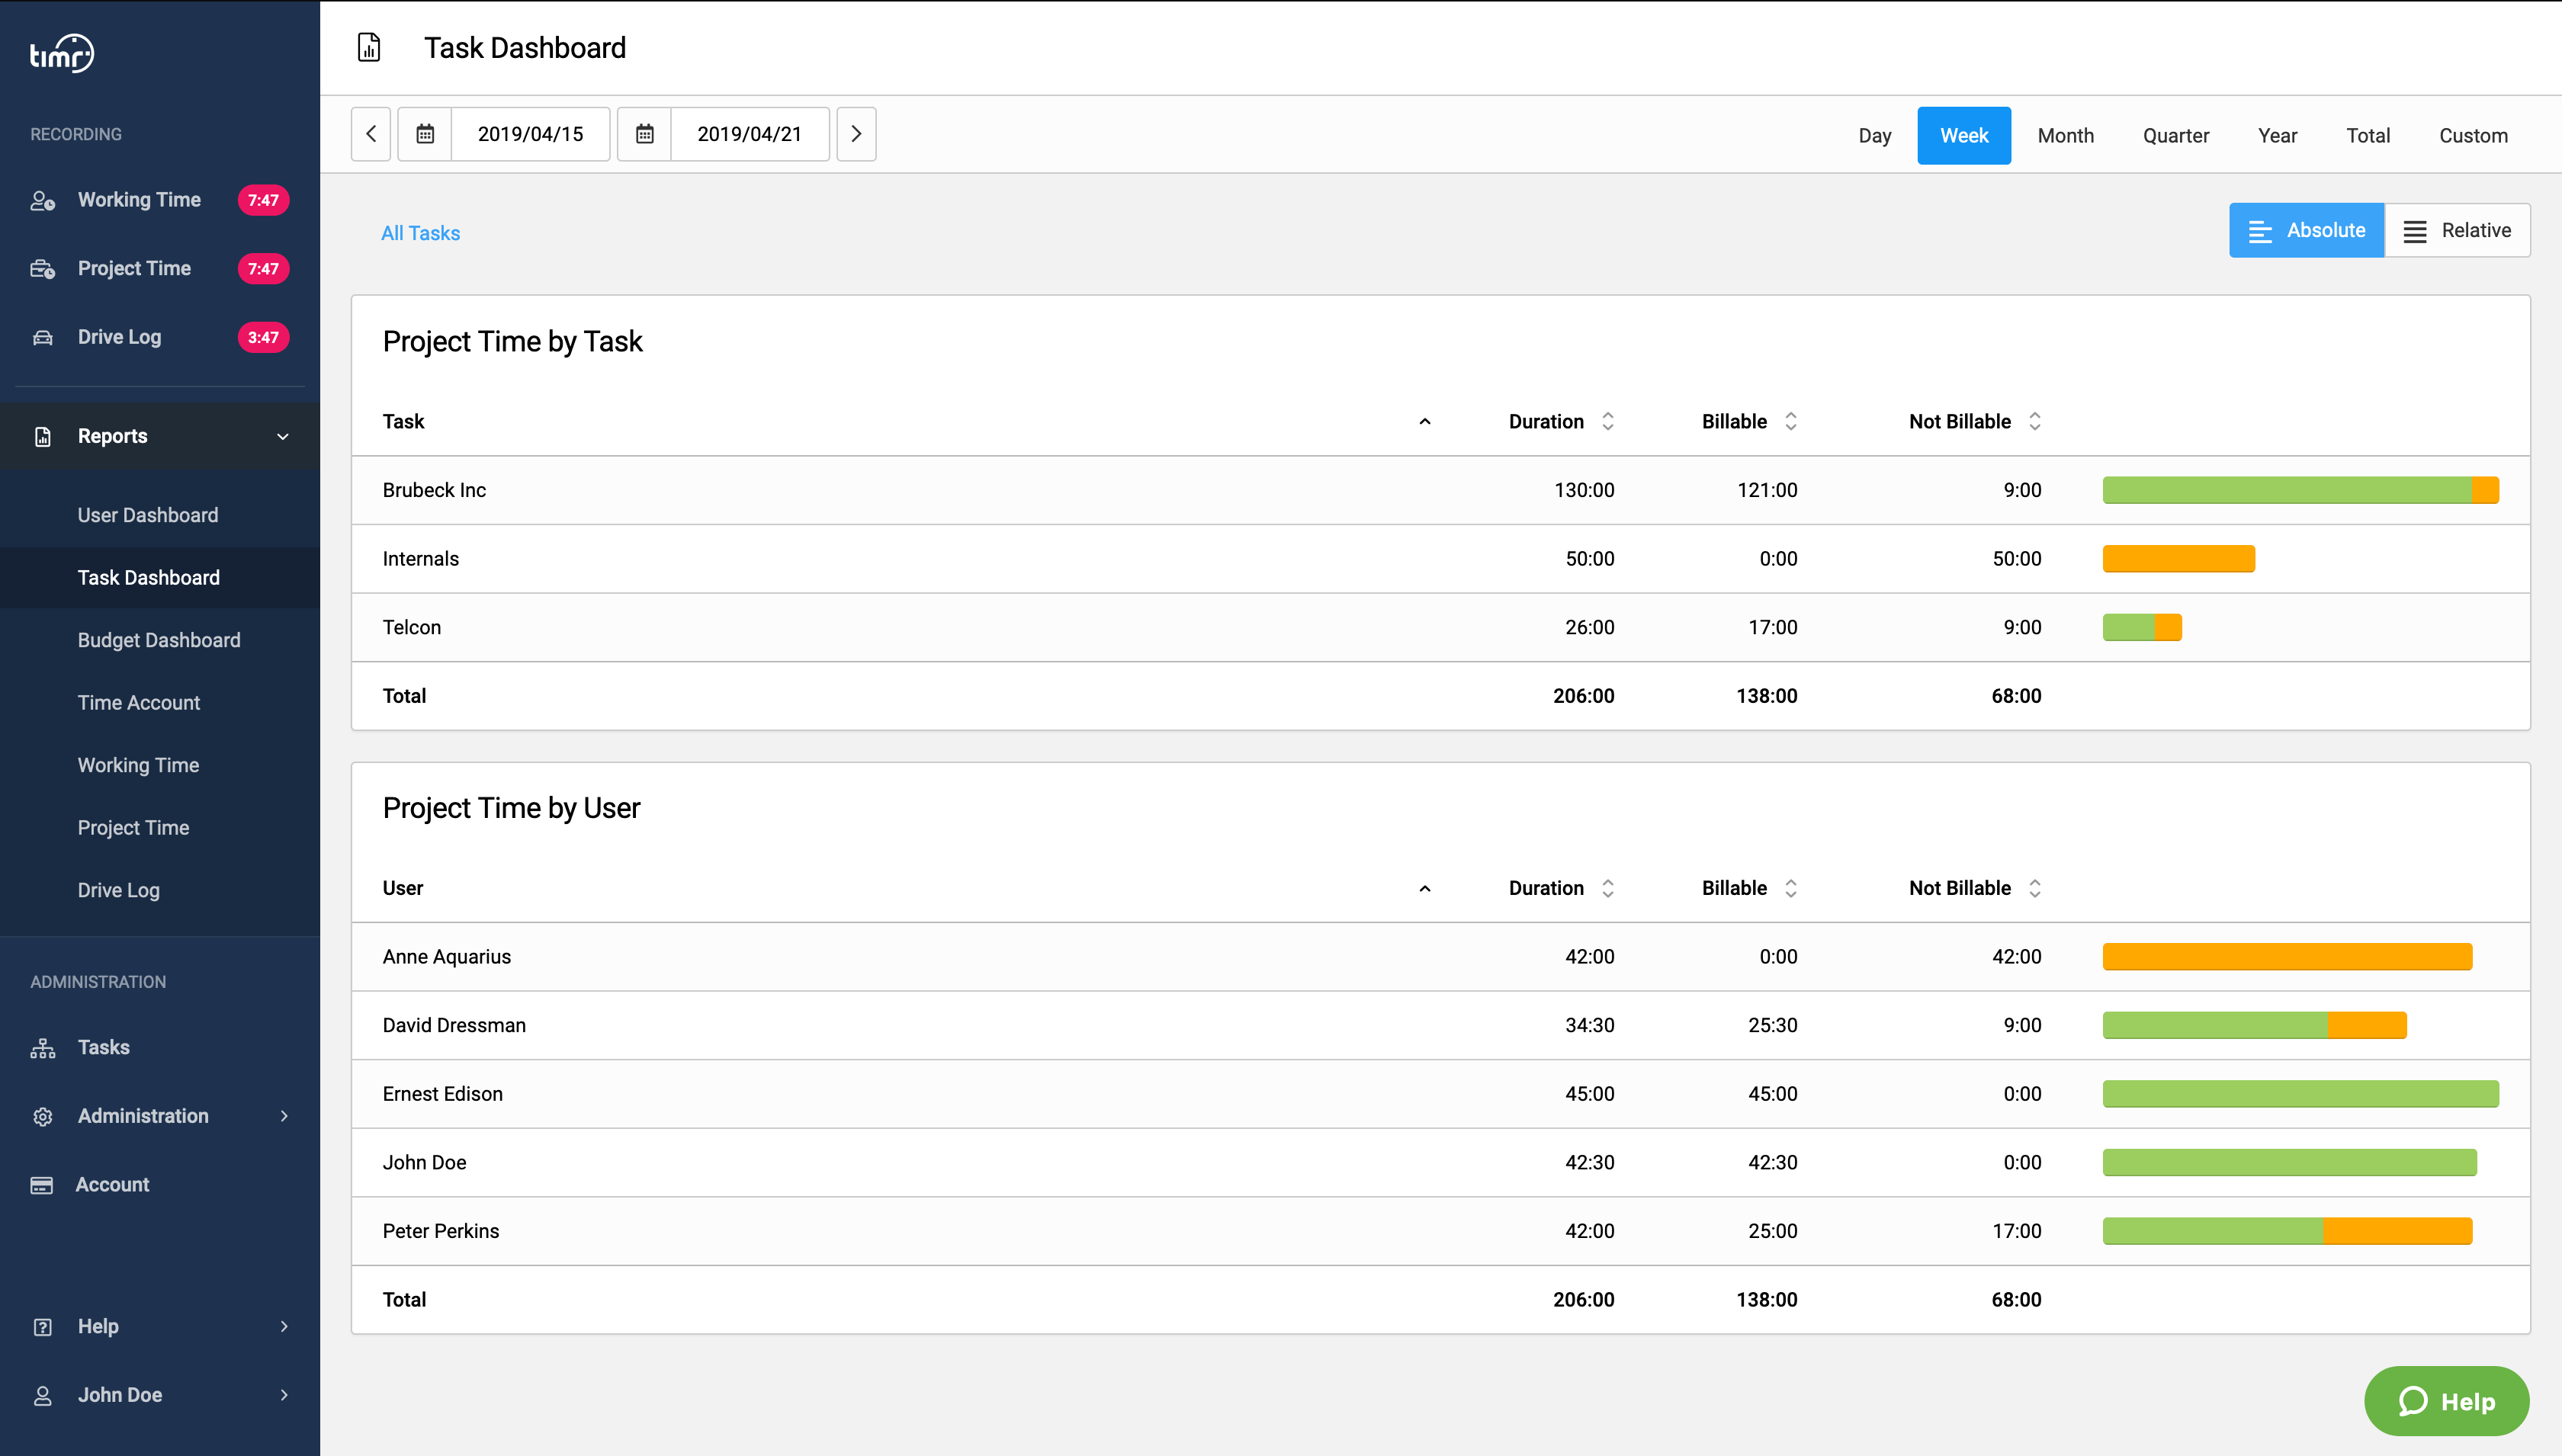Open Budget Dashboard report
This screenshot has height=1456, width=2562.
159,641
